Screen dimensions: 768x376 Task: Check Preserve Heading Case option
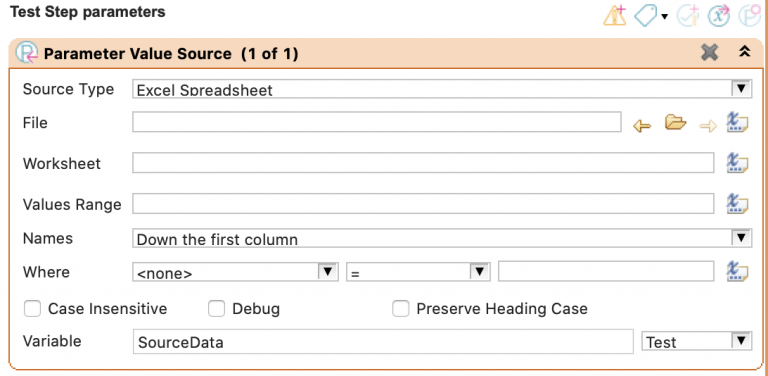(401, 309)
